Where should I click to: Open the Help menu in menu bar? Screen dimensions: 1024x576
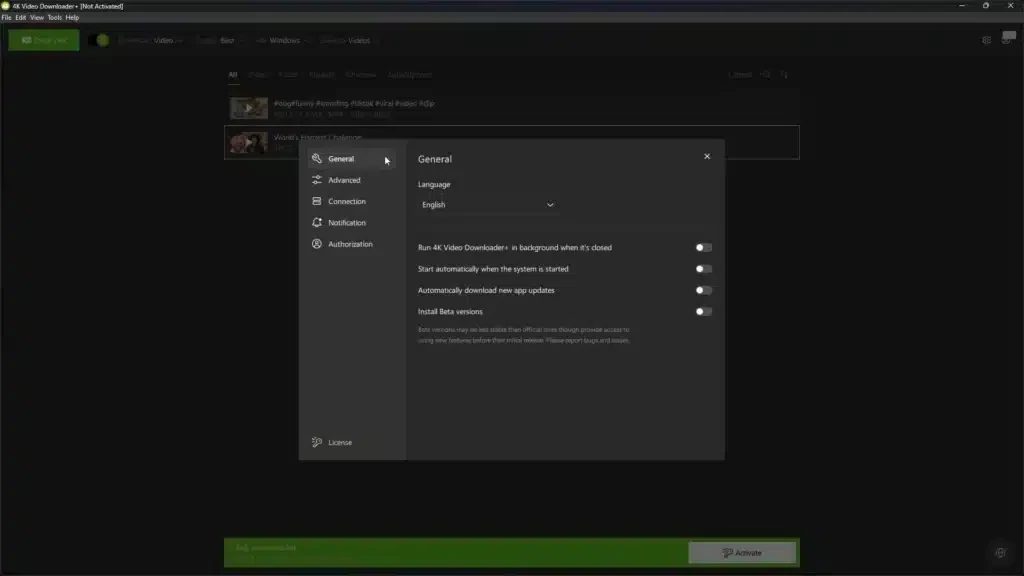pos(72,18)
